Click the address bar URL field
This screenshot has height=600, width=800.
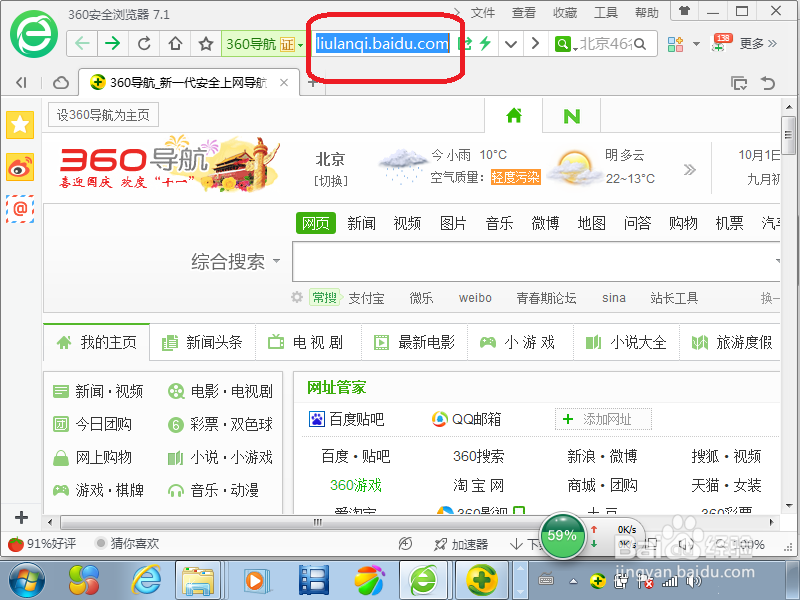click(x=382, y=44)
